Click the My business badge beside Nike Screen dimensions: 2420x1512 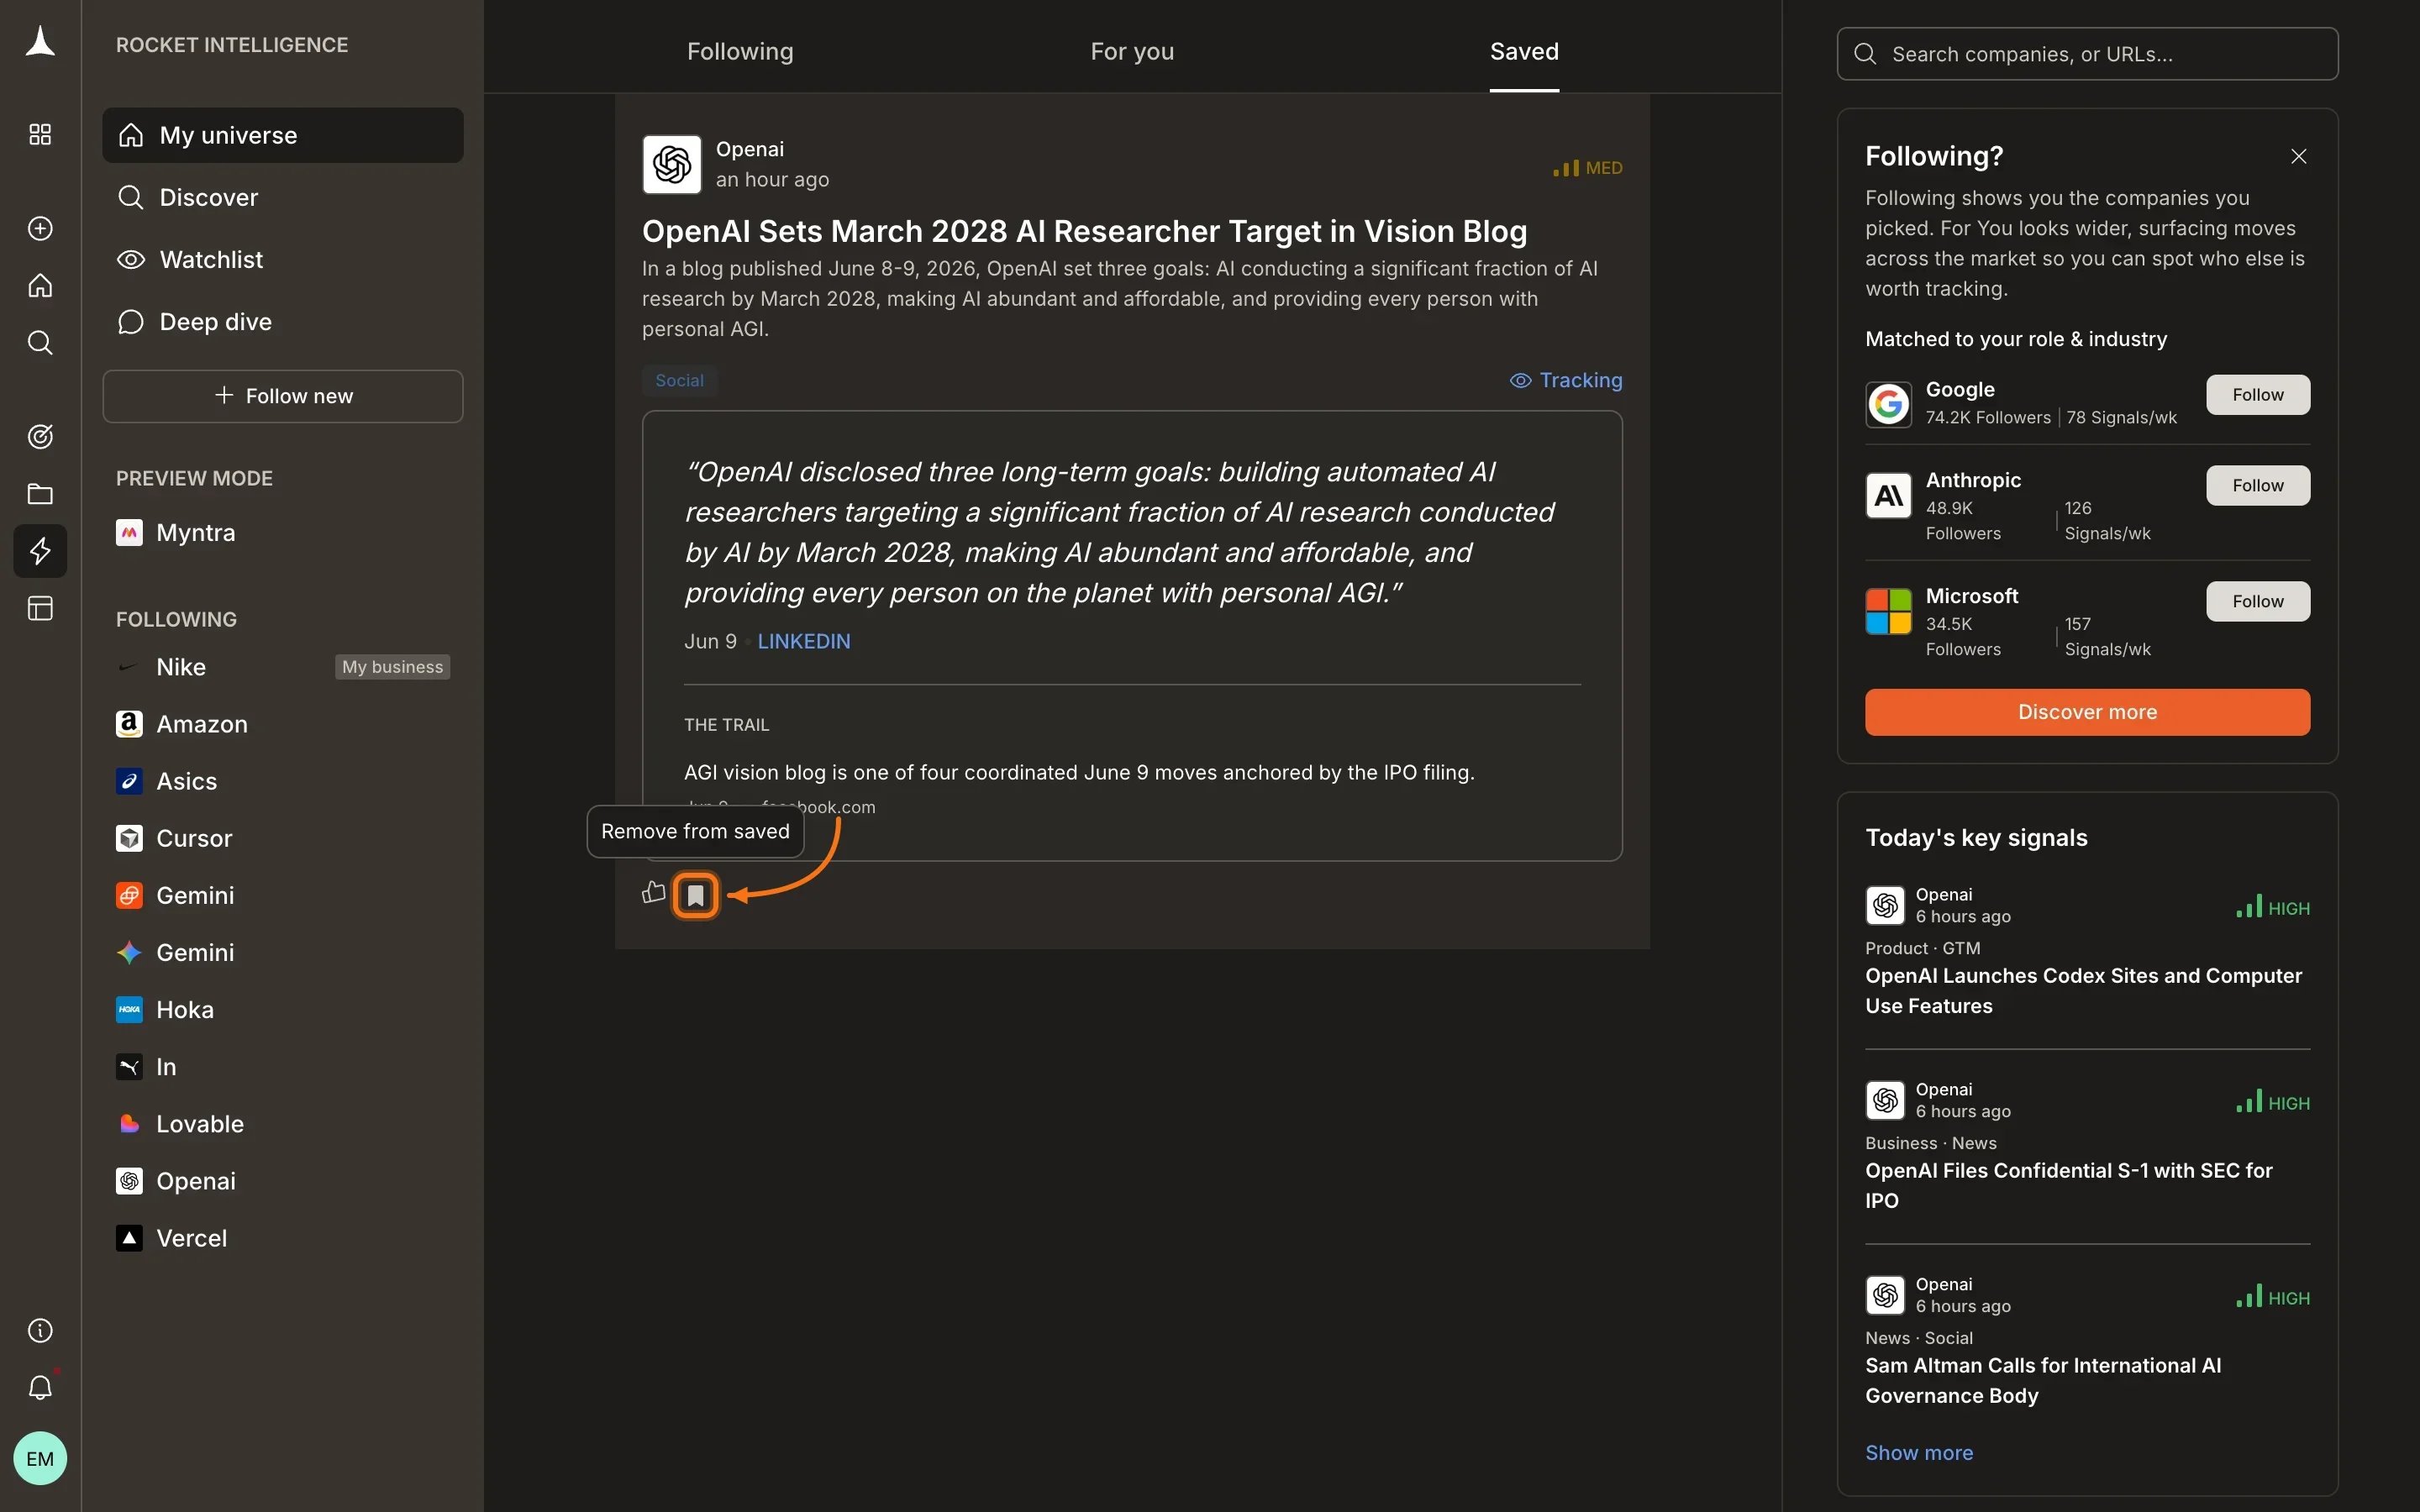click(x=392, y=667)
